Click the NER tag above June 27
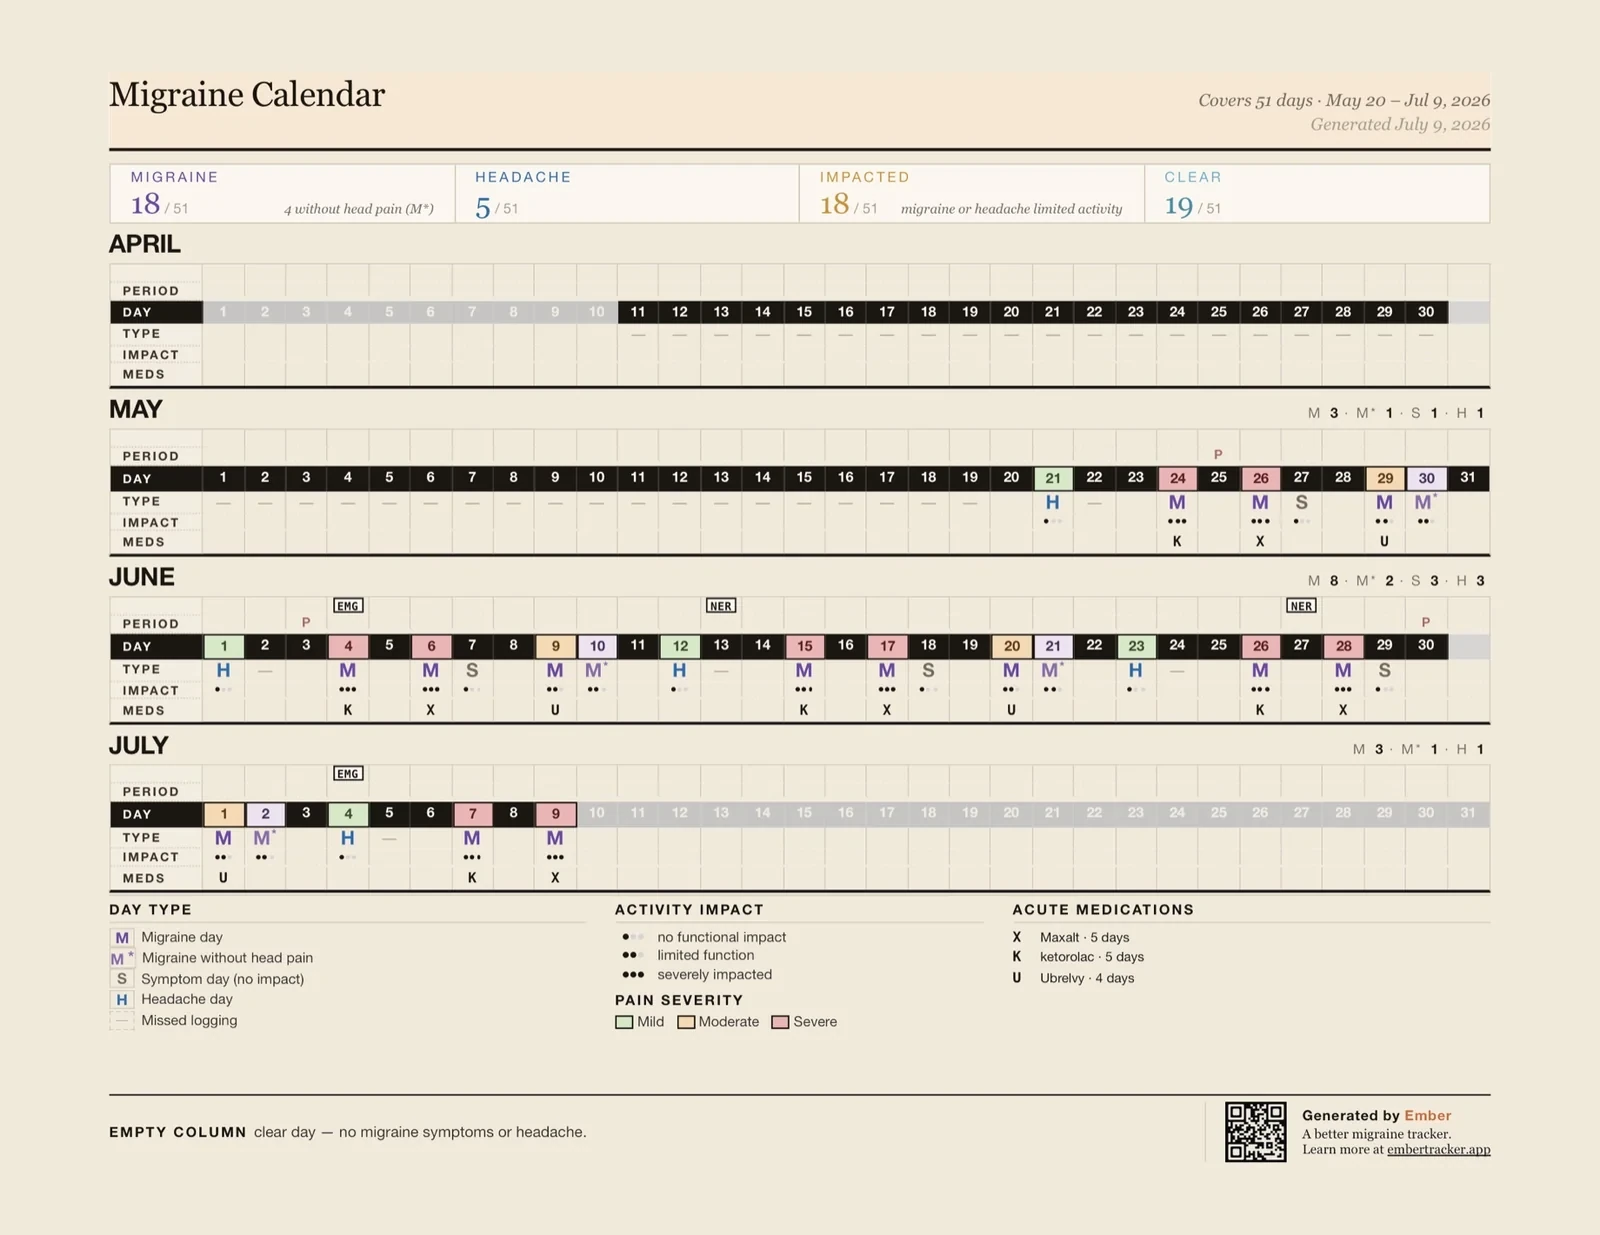1600x1235 pixels. click(x=1301, y=606)
